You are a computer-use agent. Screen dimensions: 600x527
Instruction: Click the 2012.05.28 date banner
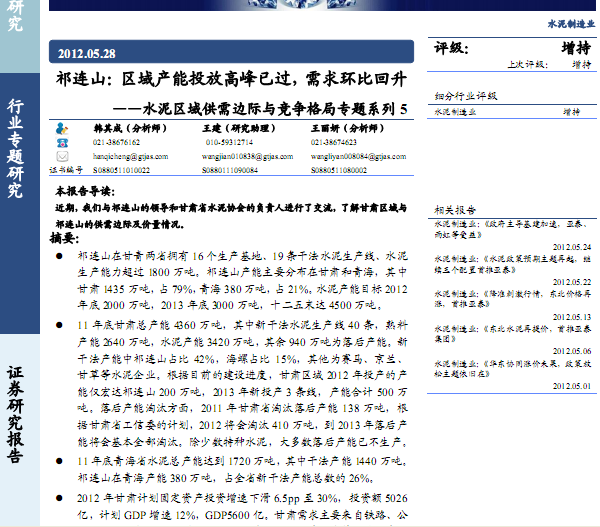click(x=87, y=53)
